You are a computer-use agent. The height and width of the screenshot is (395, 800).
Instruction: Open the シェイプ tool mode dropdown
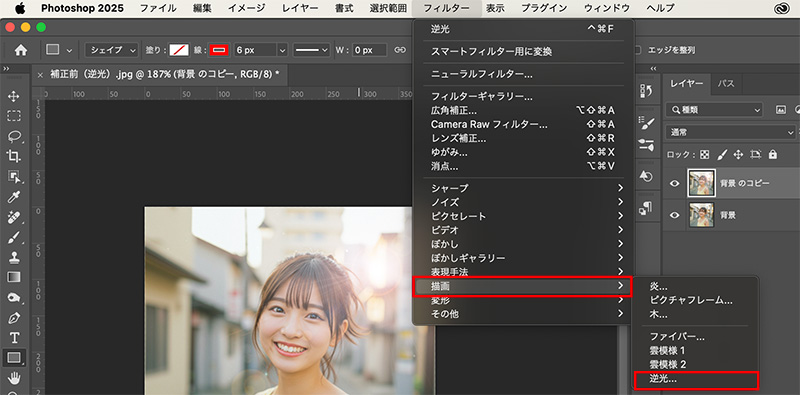tap(112, 50)
